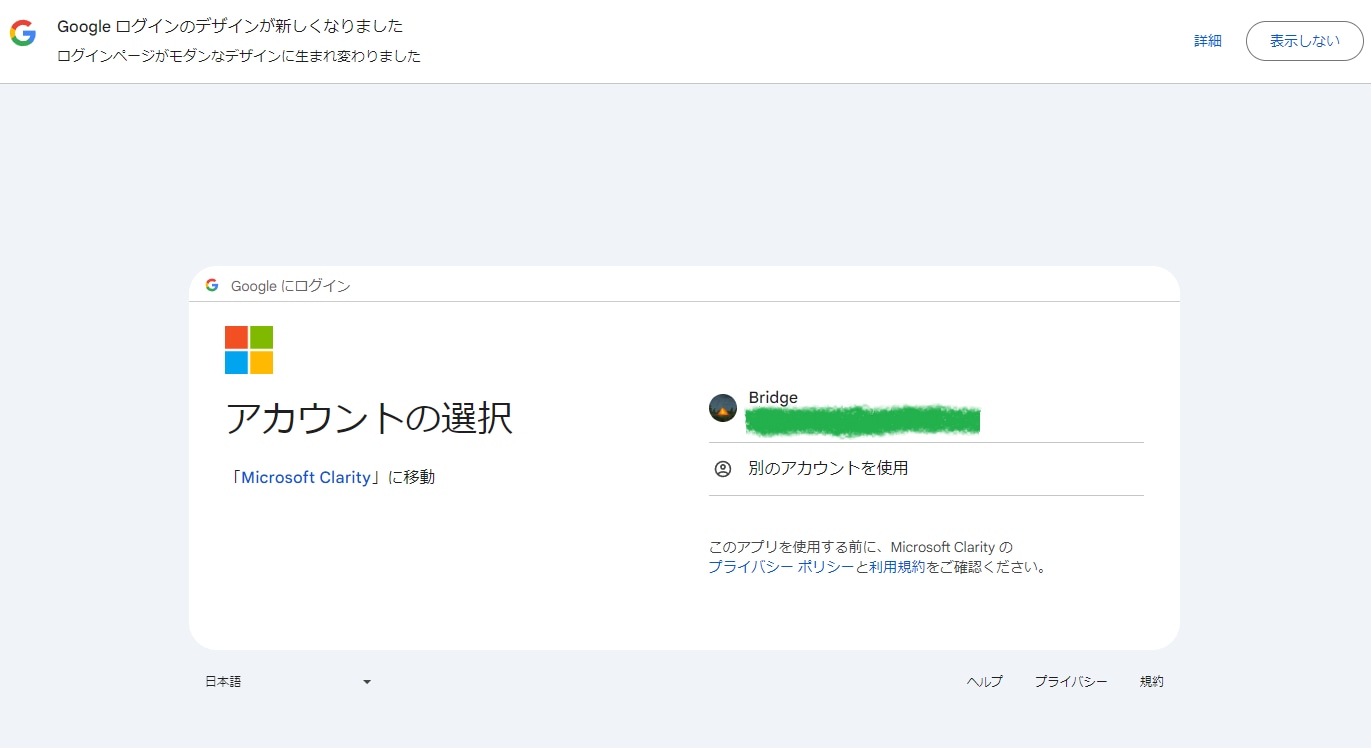Click the Google logo in the top banner
The image size is (1371, 748).
point(23,34)
